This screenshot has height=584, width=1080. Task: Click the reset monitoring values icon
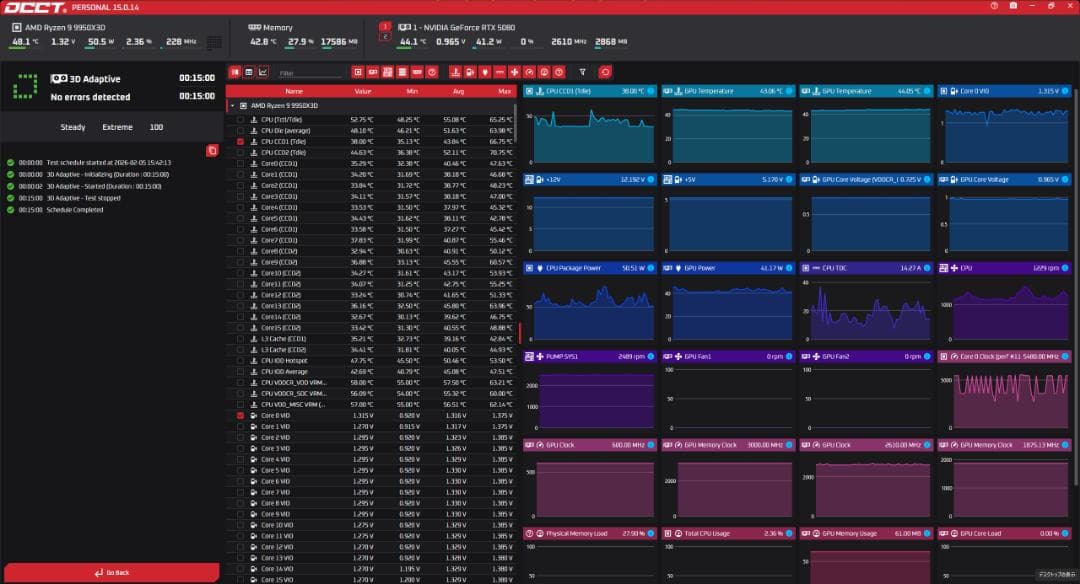pos(604,72)
